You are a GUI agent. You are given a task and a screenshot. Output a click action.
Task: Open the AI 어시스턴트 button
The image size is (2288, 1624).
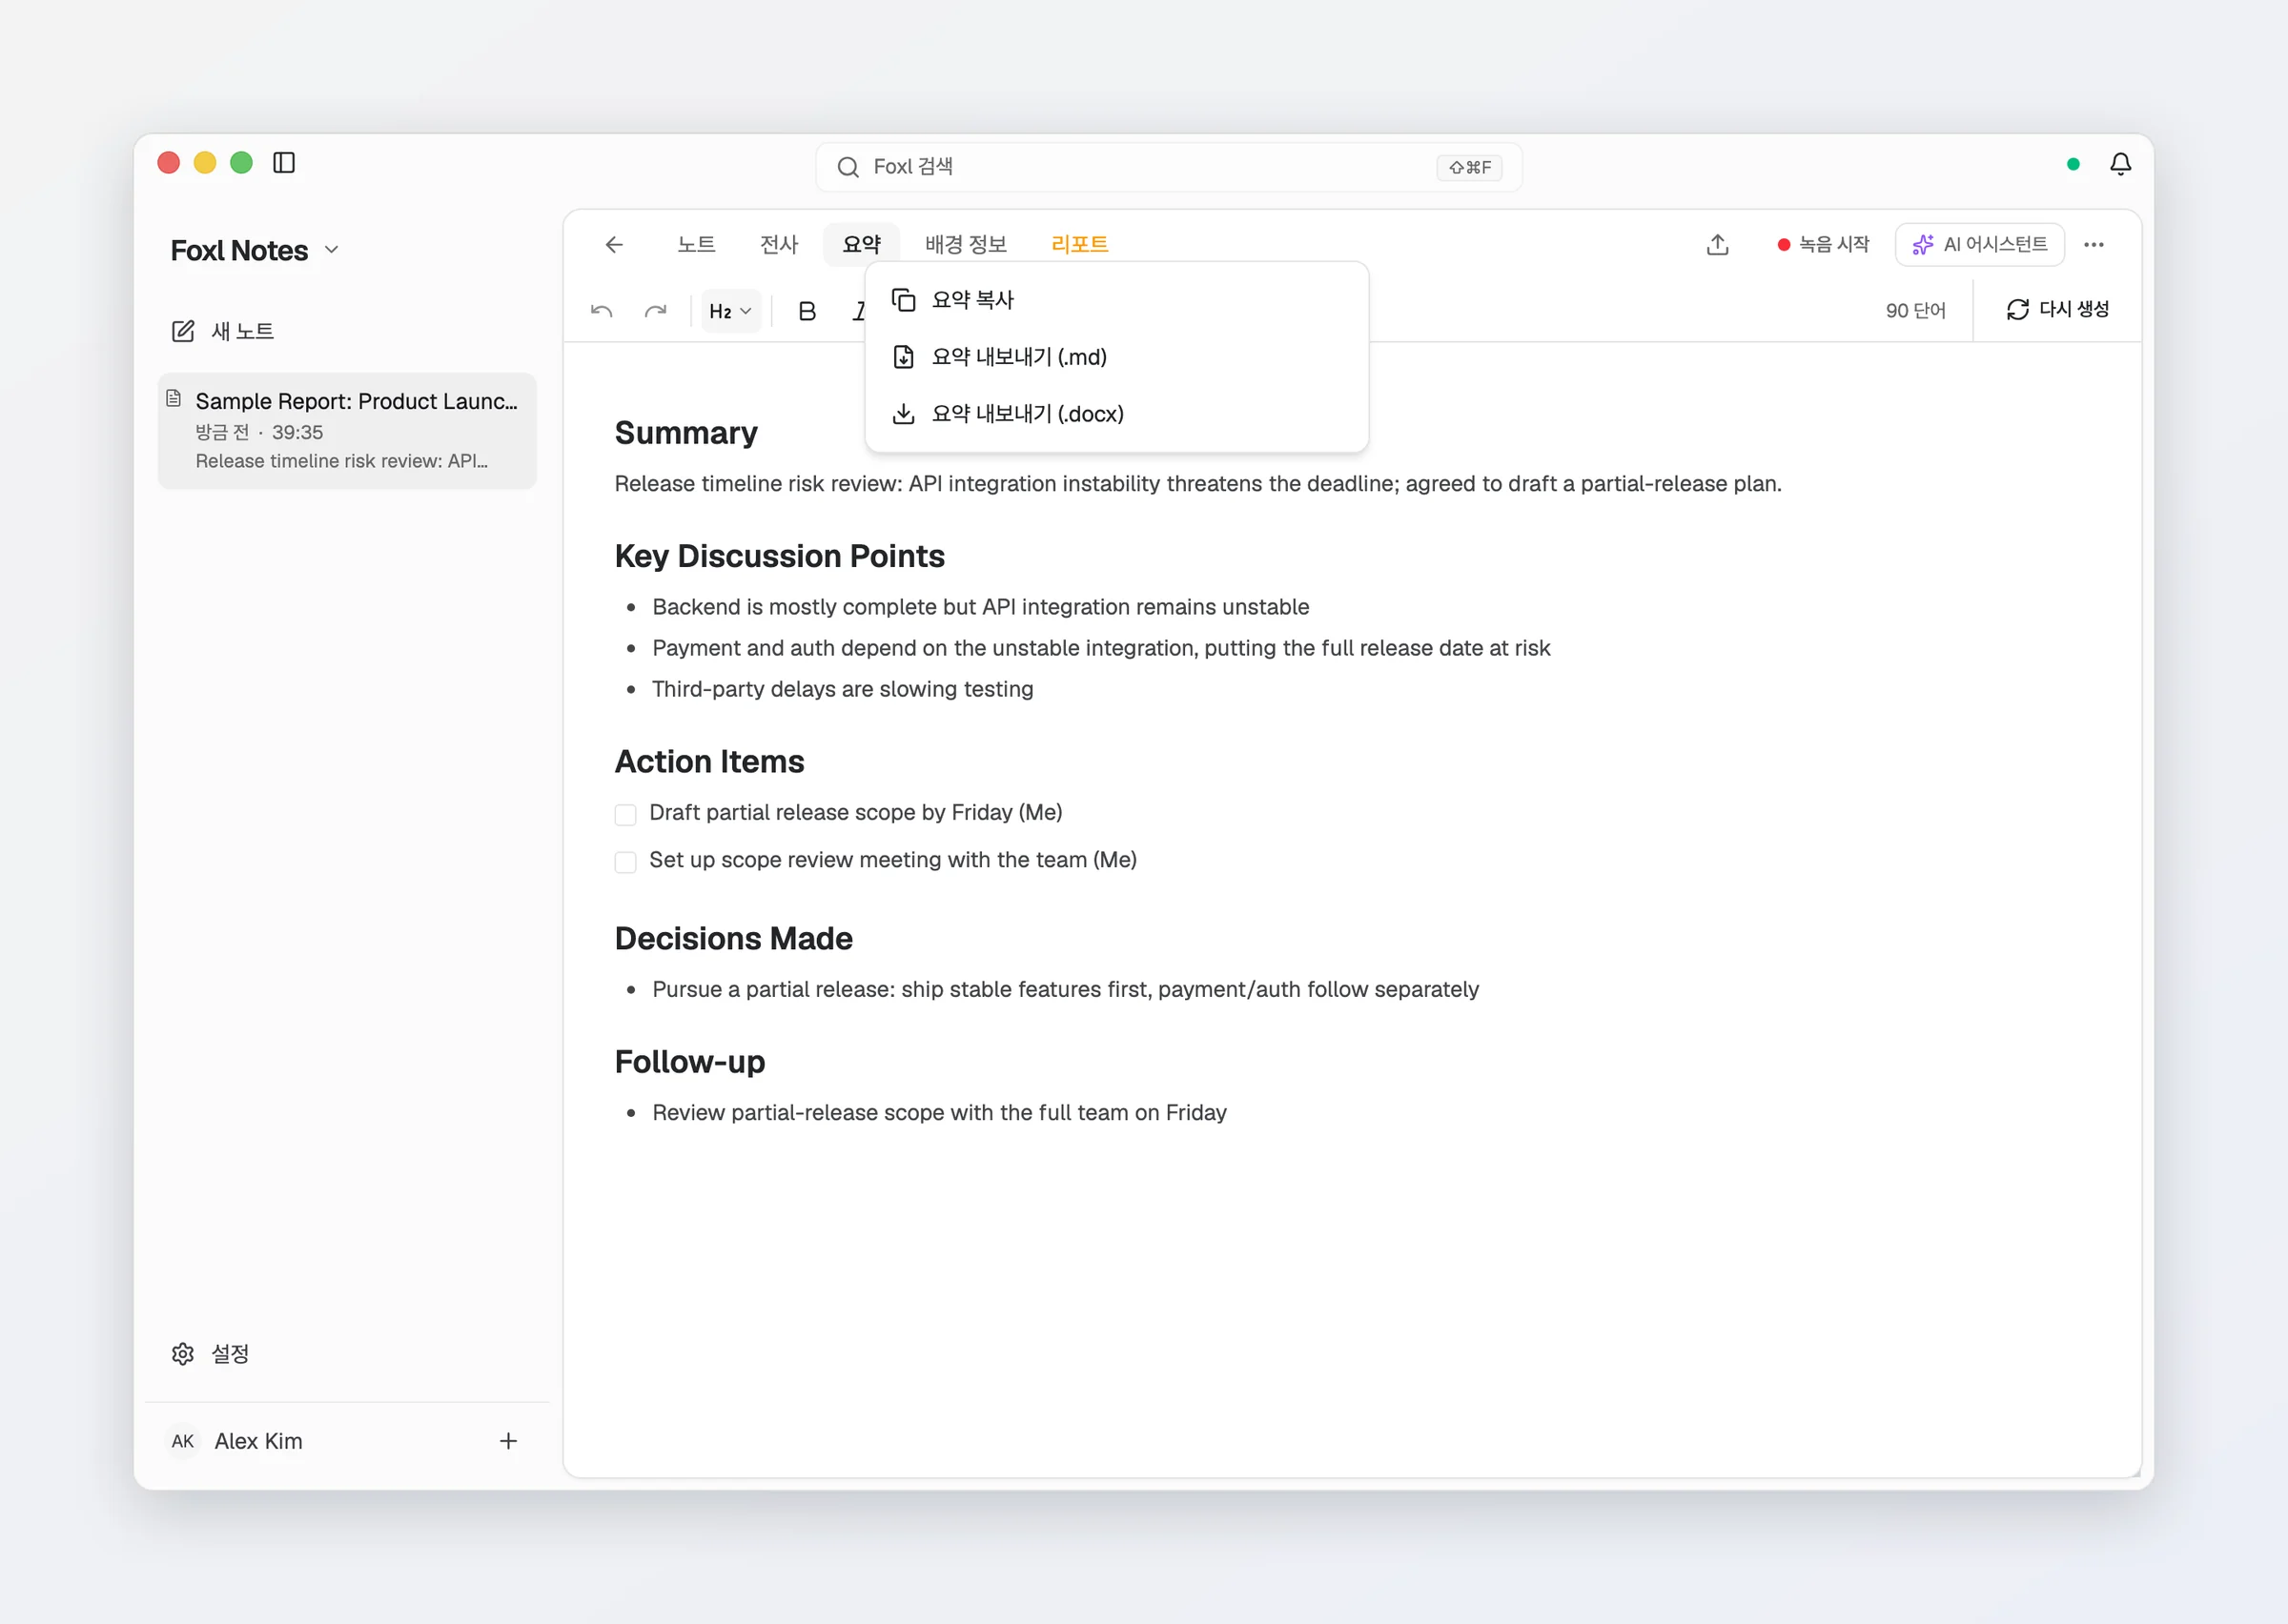(x=1979, y=245)
